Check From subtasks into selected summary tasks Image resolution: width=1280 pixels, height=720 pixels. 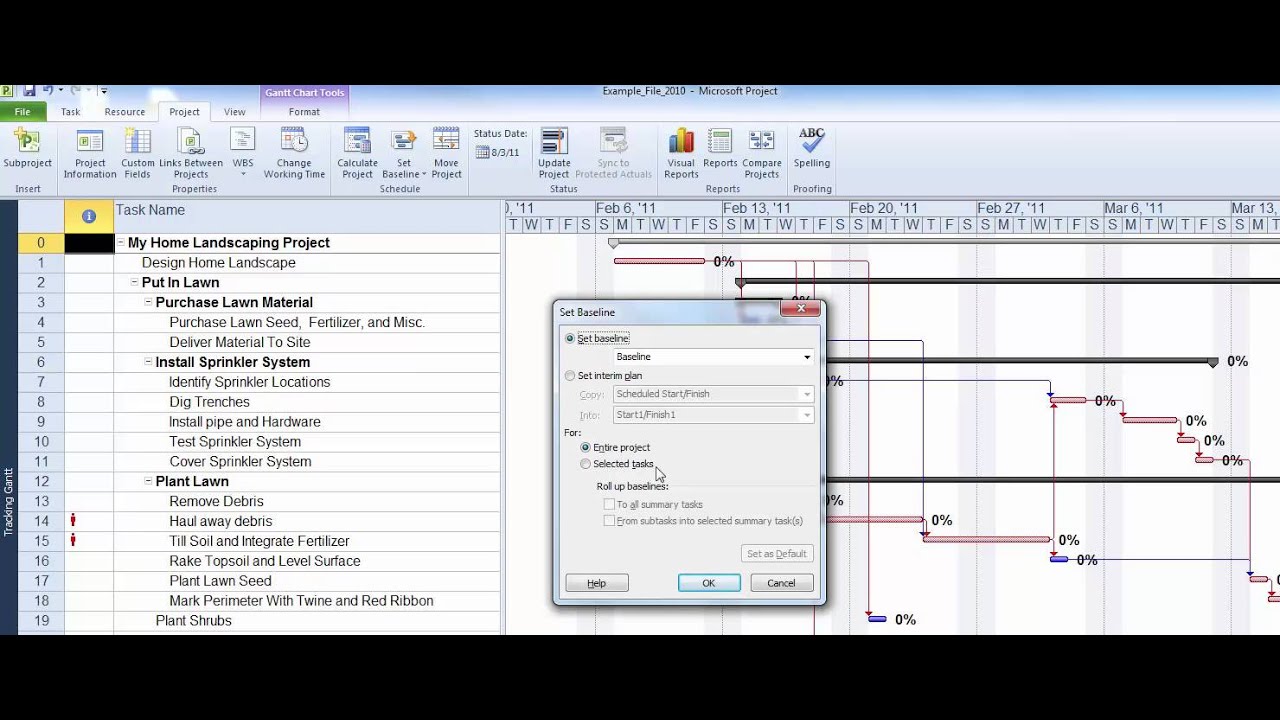point(609,521)
